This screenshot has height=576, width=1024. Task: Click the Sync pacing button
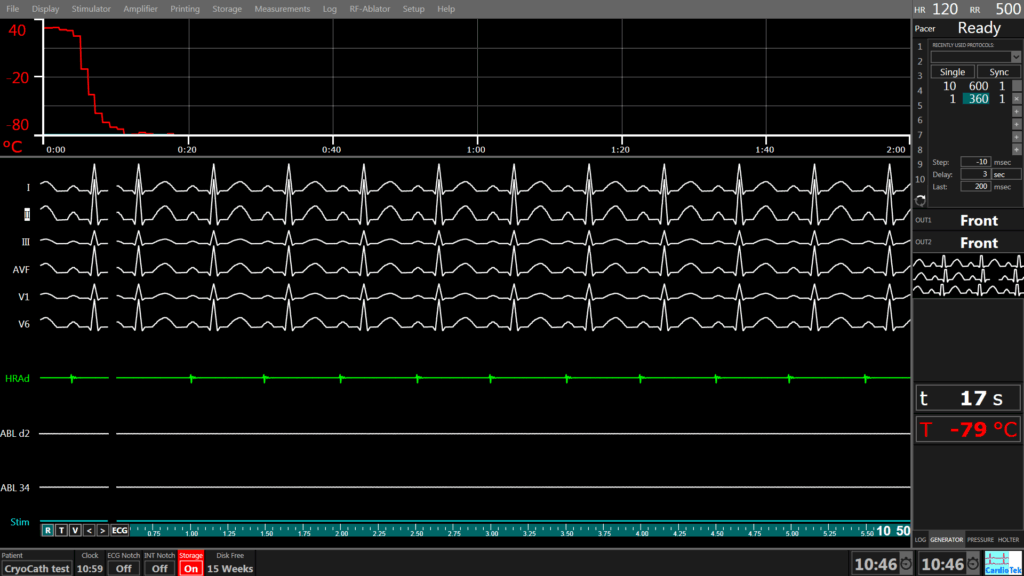coord(998,72)
